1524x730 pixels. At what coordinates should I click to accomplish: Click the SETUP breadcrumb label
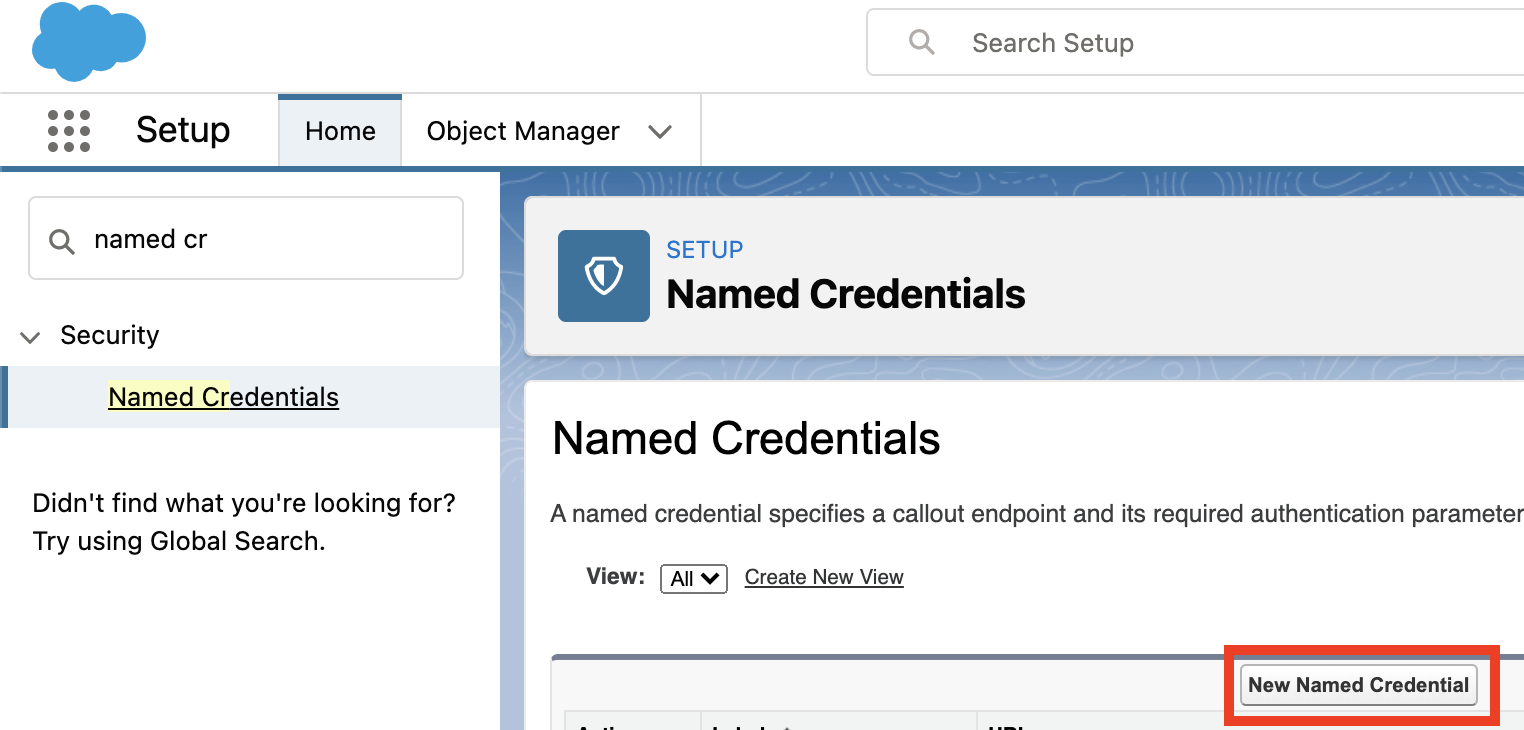(705, 250)
